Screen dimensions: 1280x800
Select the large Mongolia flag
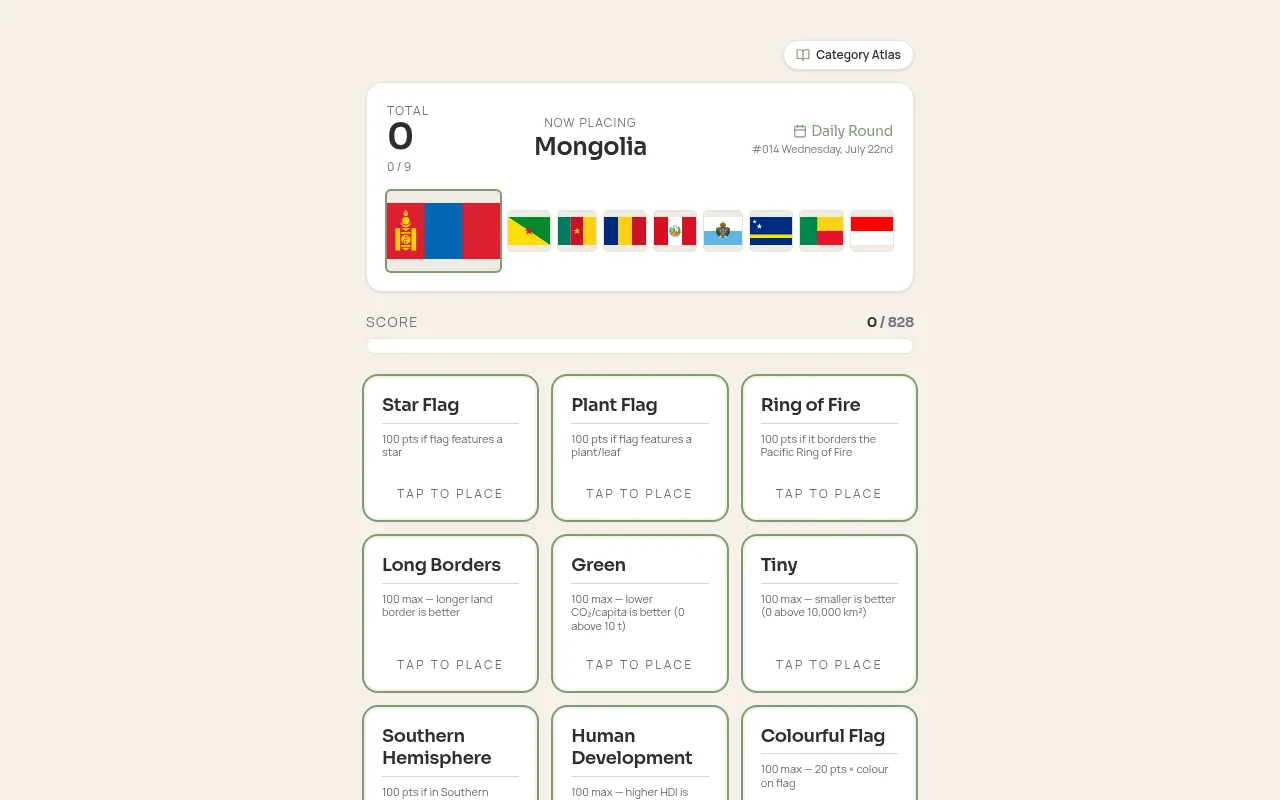pos(443,231)
